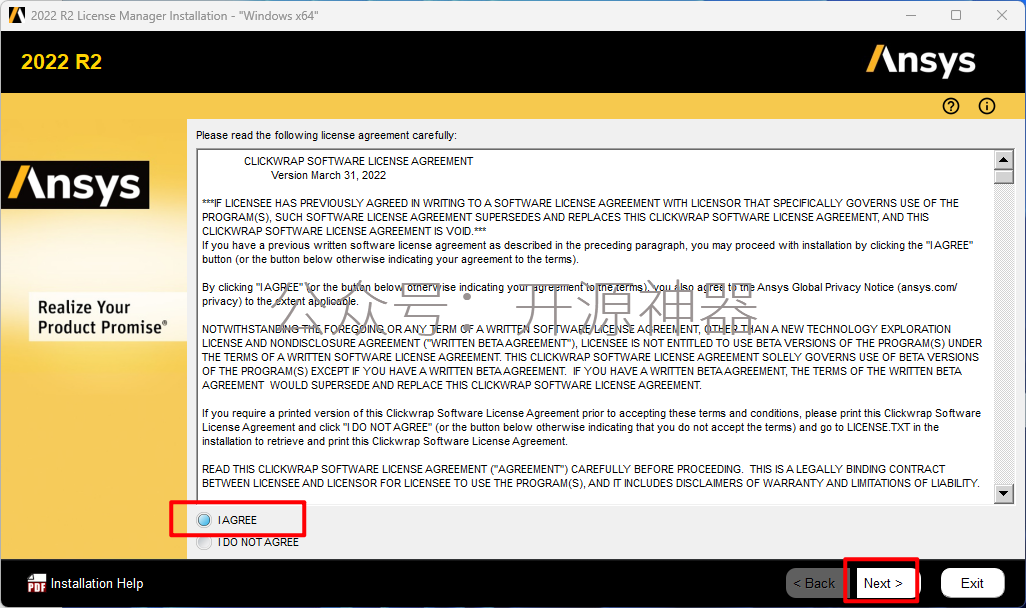Click the license scrollbar up arrow
1026x608 pixels.
pyautogui.click(x=1003, y=160)
